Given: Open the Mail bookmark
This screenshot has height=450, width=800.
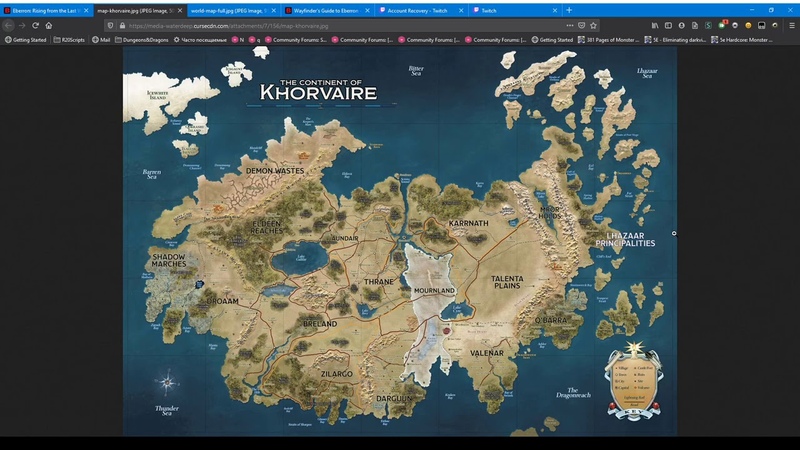Looking at the screenshot, I should 101,39.
